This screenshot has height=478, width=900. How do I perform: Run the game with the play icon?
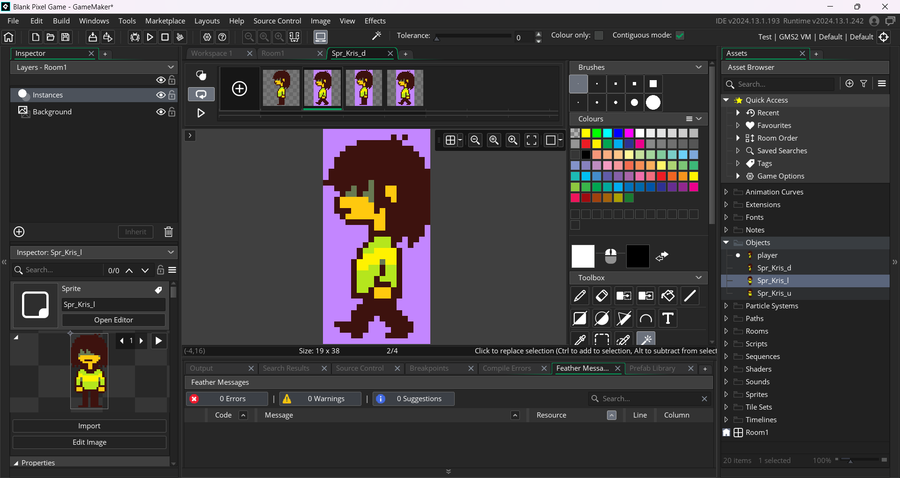[x=150, y=37]
